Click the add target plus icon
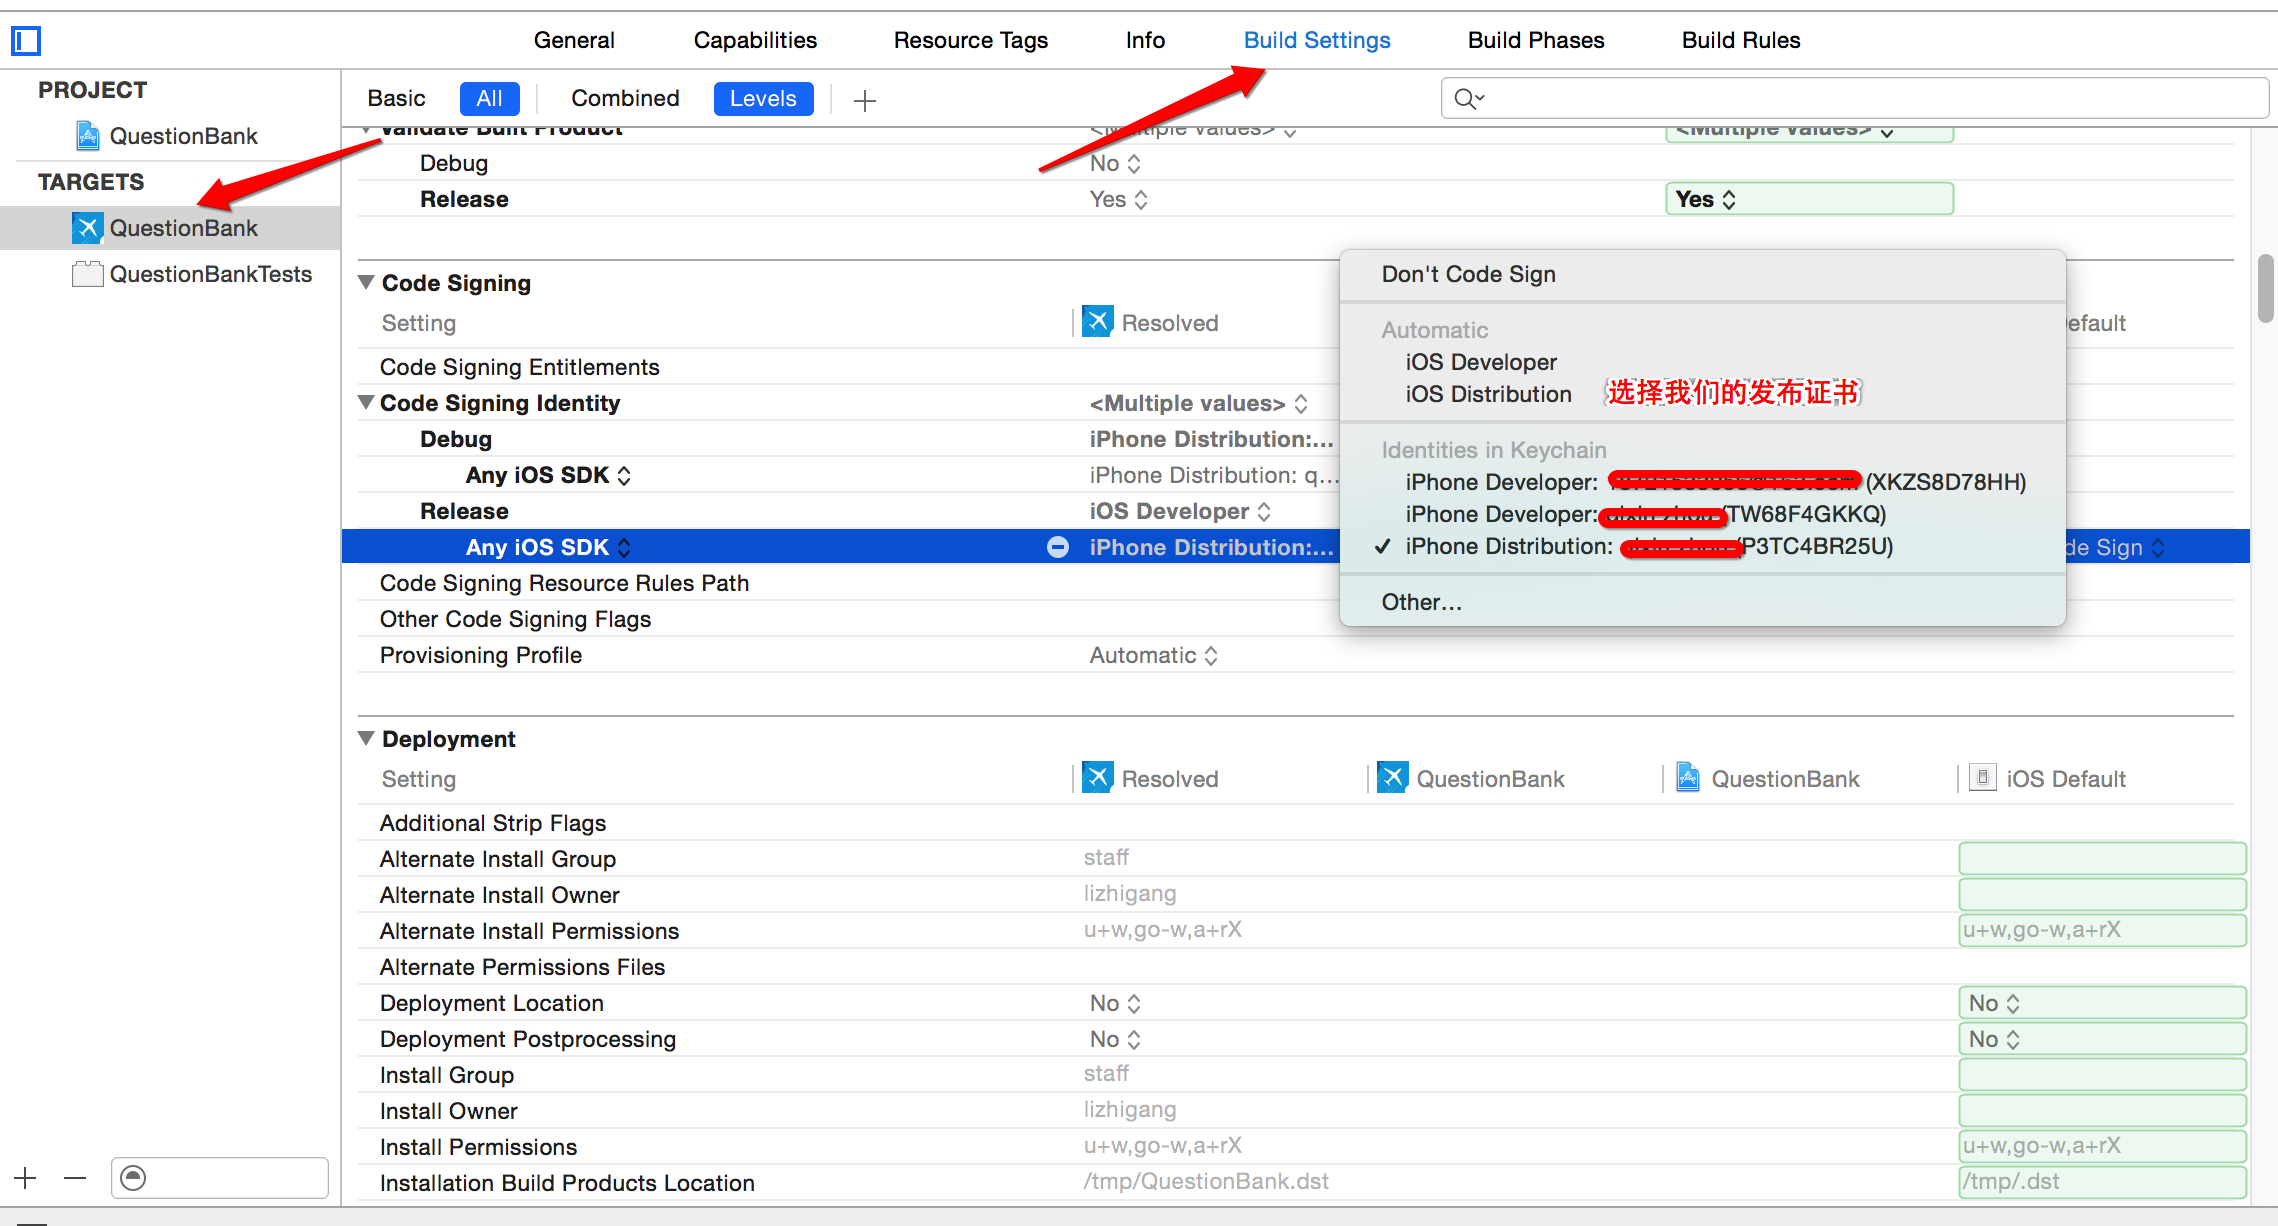Image resolution: width=2278 pixels, height=1226 pixels. (26, 1178)
